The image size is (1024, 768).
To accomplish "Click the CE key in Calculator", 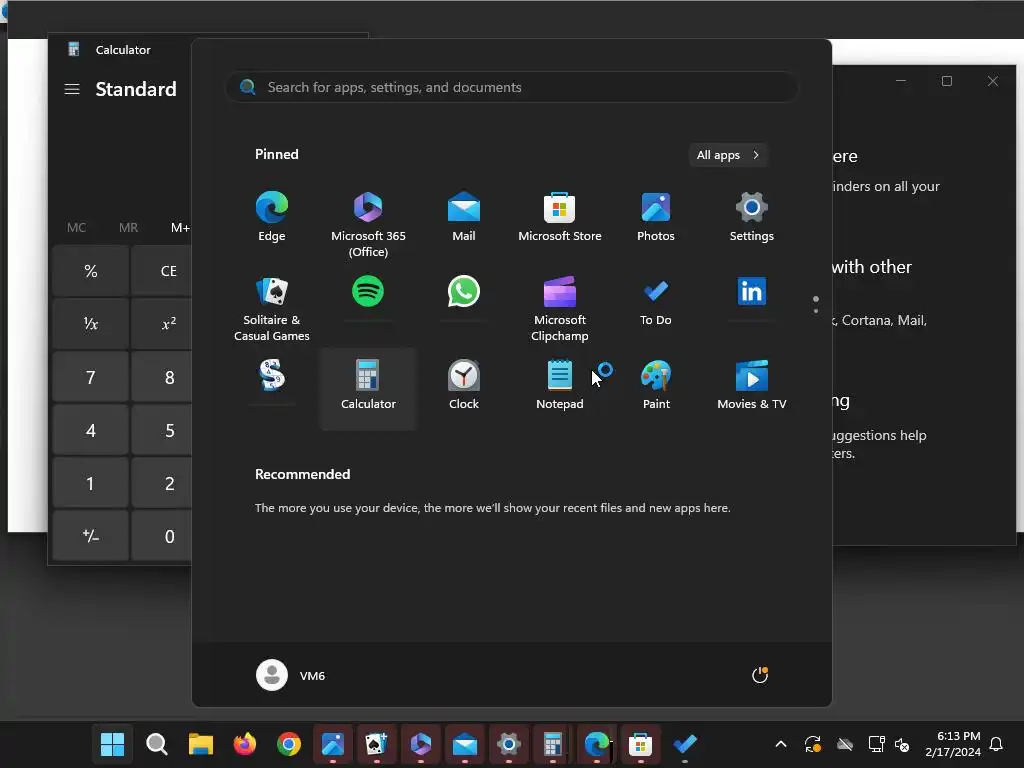I will tap(162, 271).
